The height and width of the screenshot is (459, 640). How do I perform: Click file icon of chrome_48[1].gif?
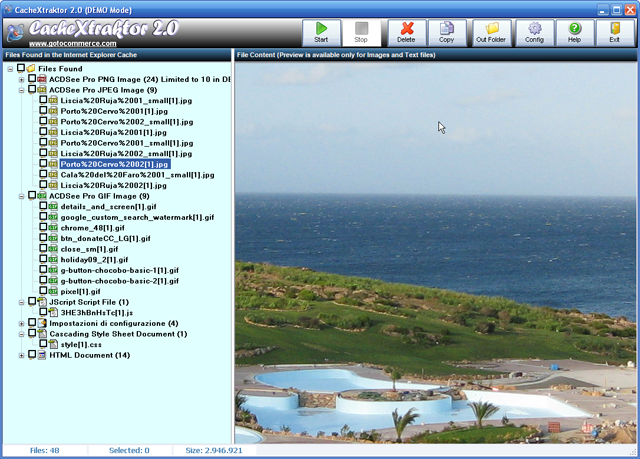pyautogui.click(x=53, y=228)
